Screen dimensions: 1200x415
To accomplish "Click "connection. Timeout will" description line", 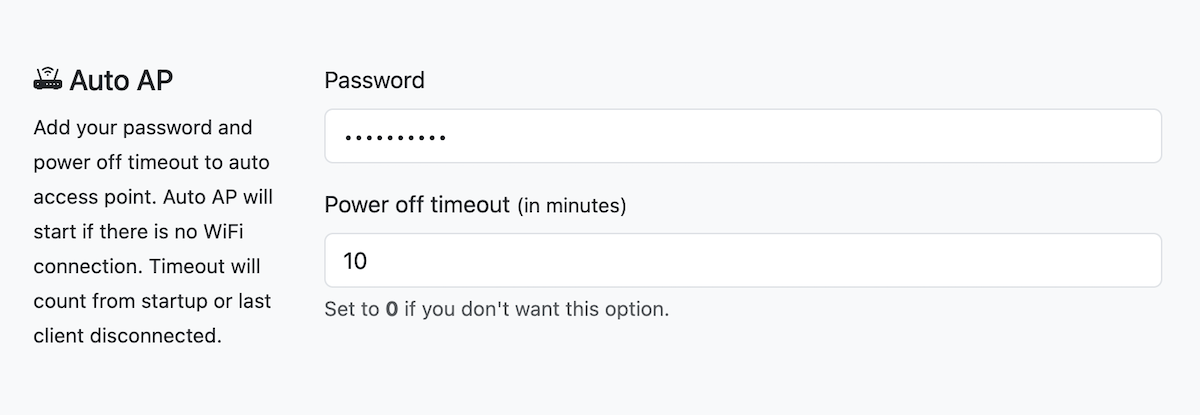I will coord(146,267).
